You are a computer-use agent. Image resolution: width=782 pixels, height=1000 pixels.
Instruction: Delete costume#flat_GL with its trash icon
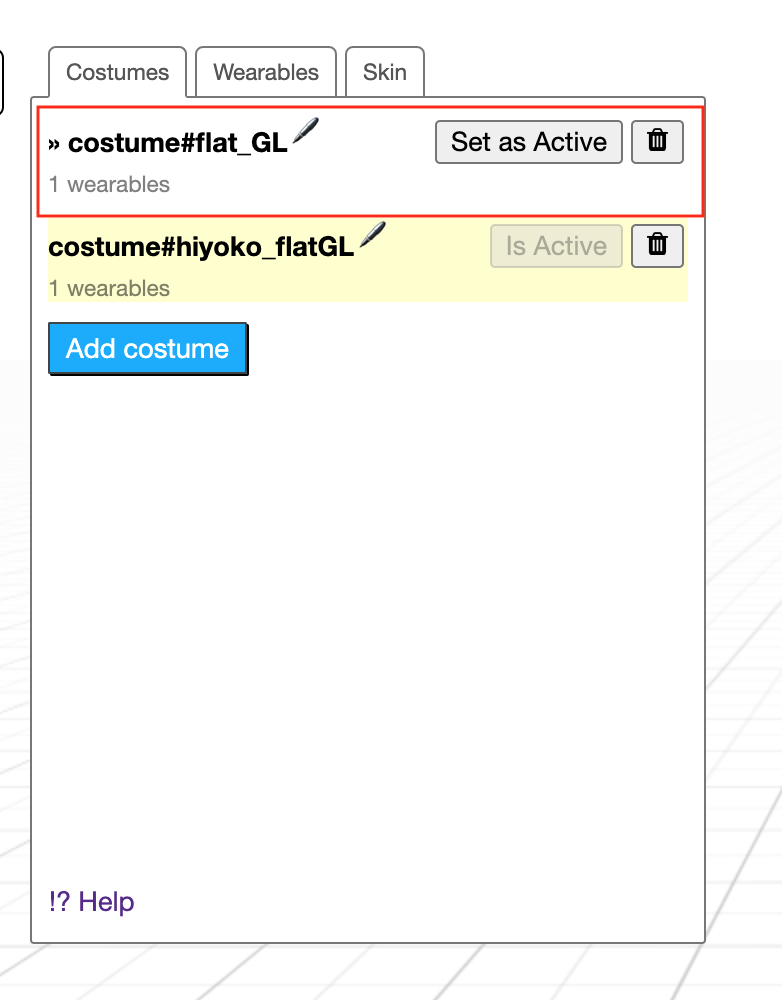[x=657, y=142]
